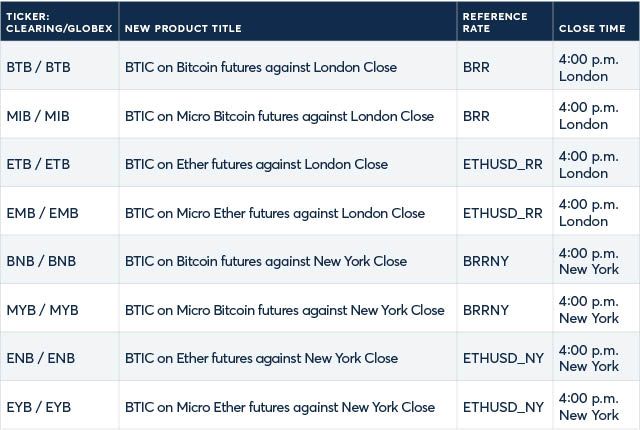Click the MYB / MYB ticker cell

coord(42,310)
